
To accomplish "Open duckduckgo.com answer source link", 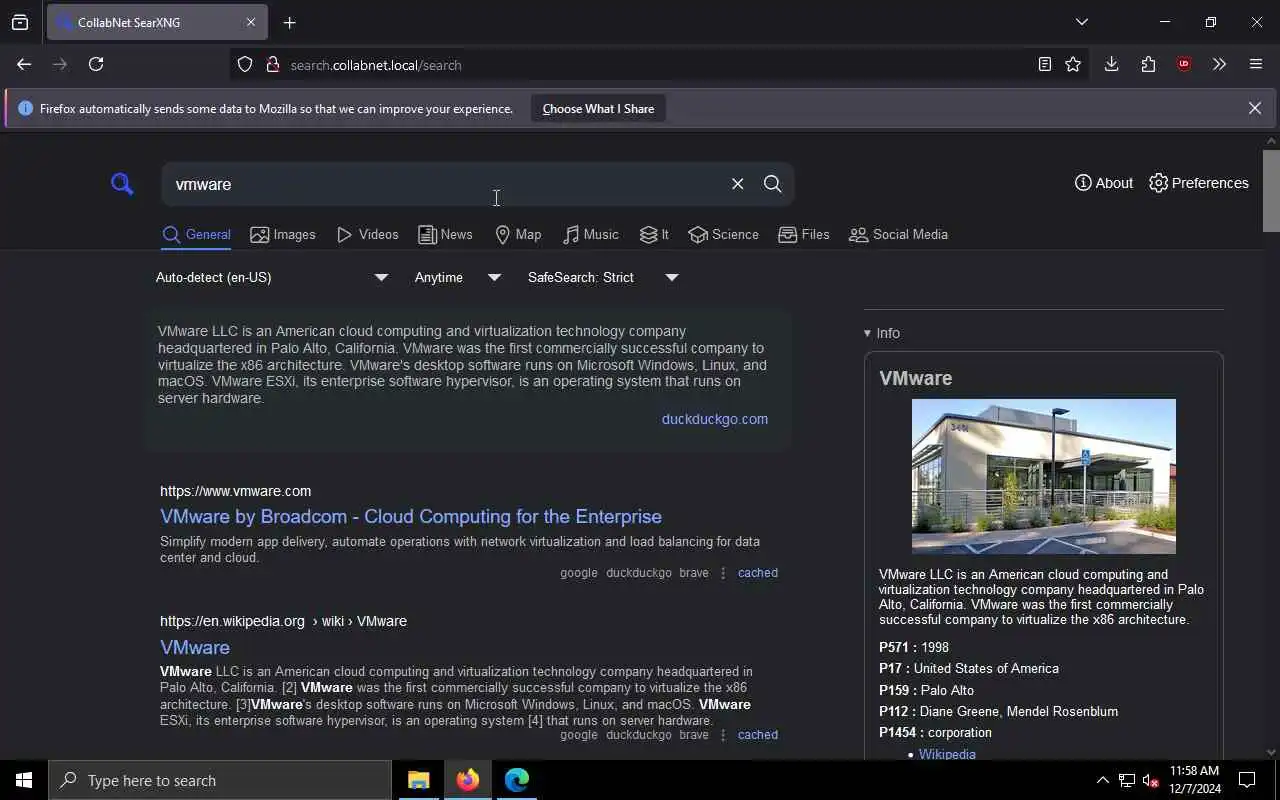I will tap(714, 419).
